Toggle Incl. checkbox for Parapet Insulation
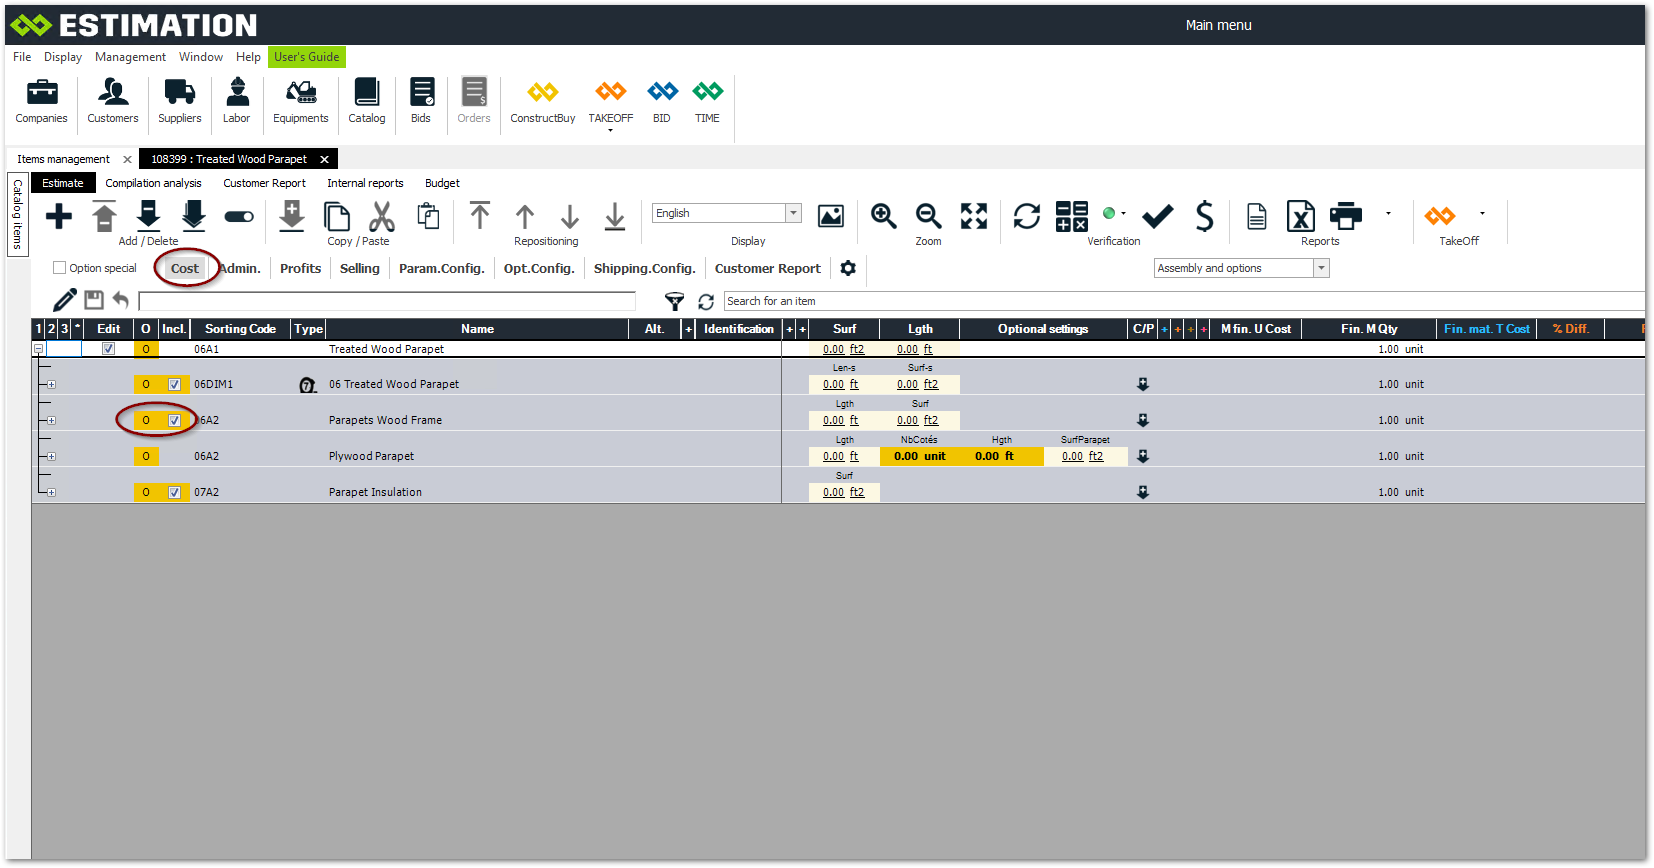 (x=175, y=492)
